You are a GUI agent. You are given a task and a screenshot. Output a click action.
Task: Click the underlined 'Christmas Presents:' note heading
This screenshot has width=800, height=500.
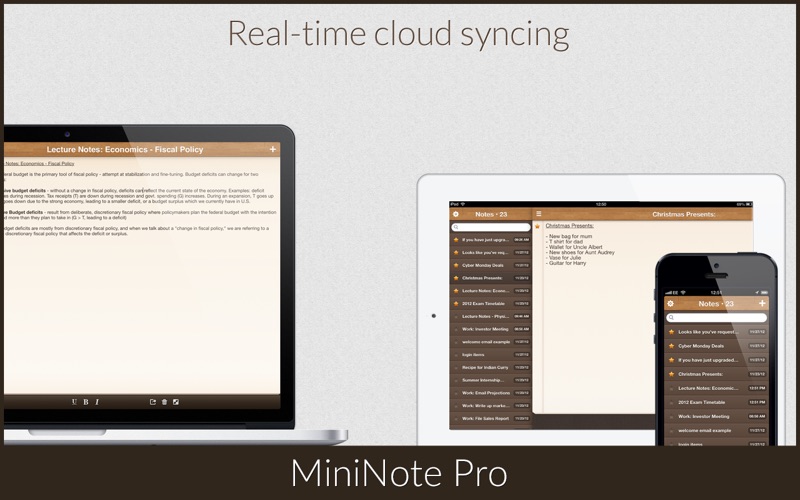click(x=569, y=226)
